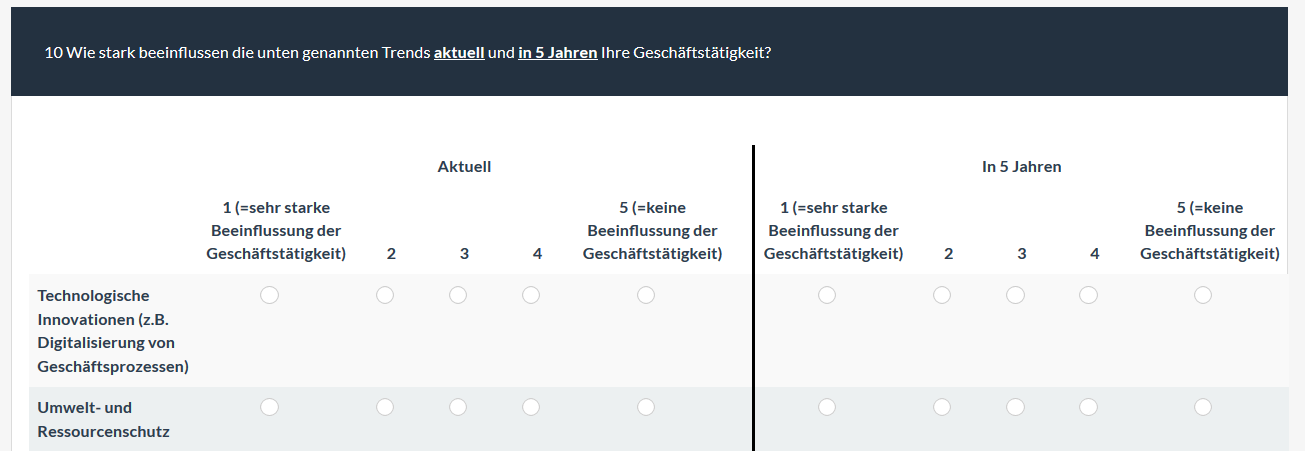Select 5 for Technologische Innovationen In 5 Jahren
The height and width of the screenshot is (451, 1305).
tap(1203, 295)
